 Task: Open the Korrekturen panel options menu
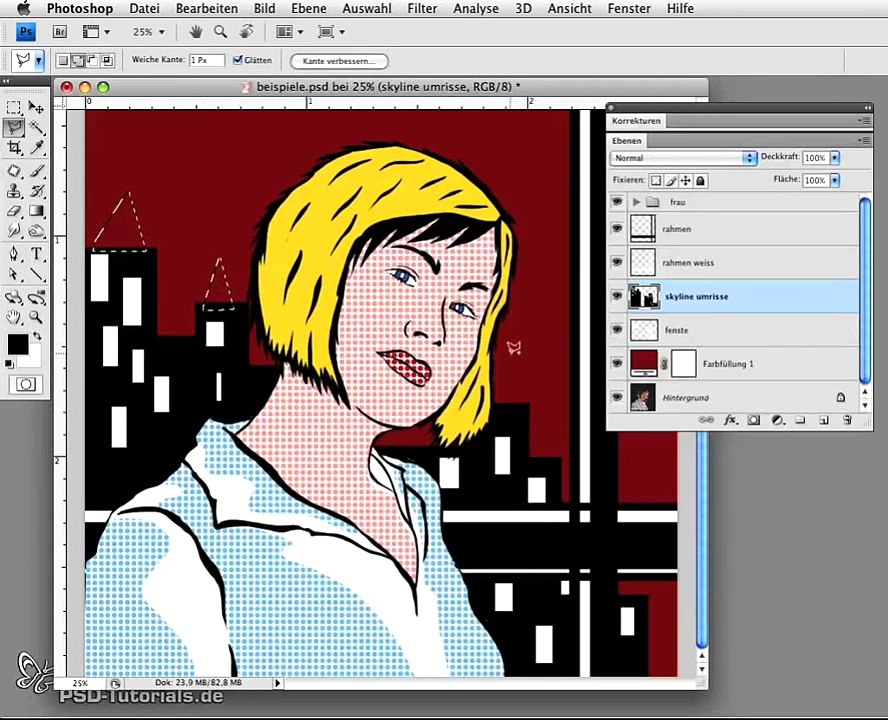[864, 121]
